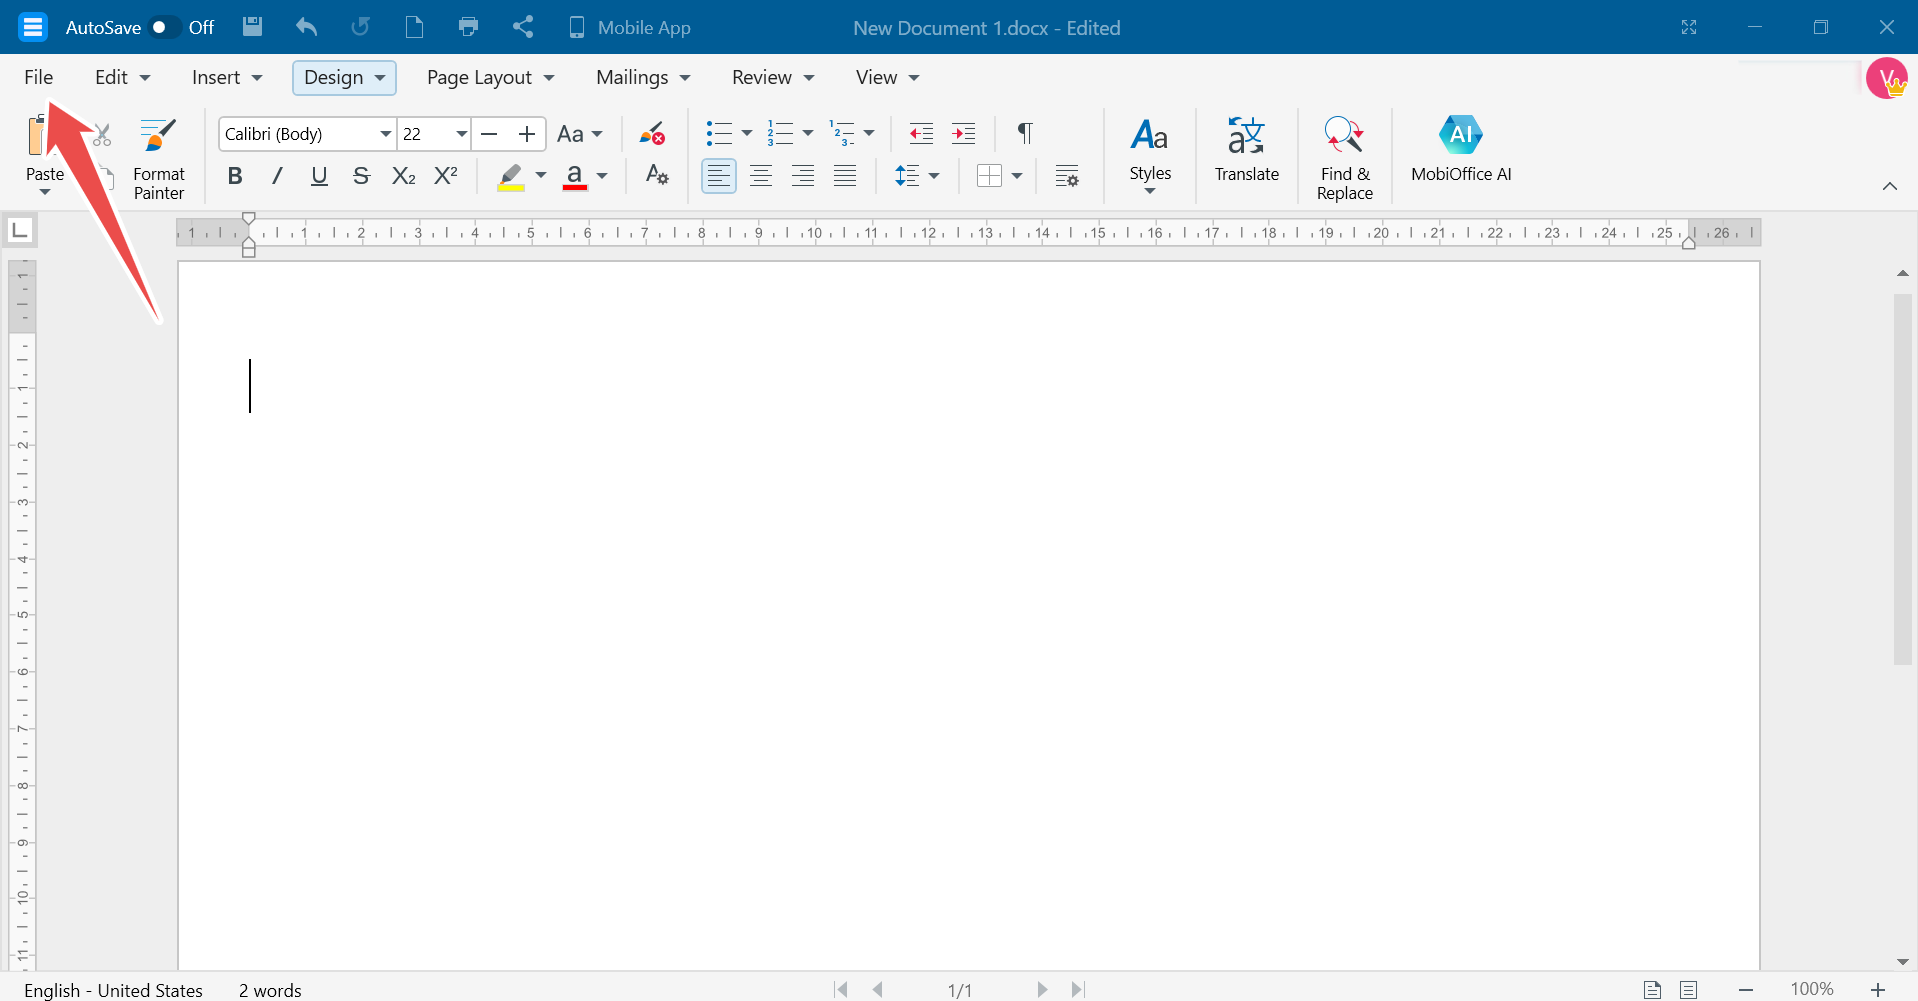Center align the text
The height and width of the screenshot is (1001, 1918).
pyautogui.click(x=761, y=176)
